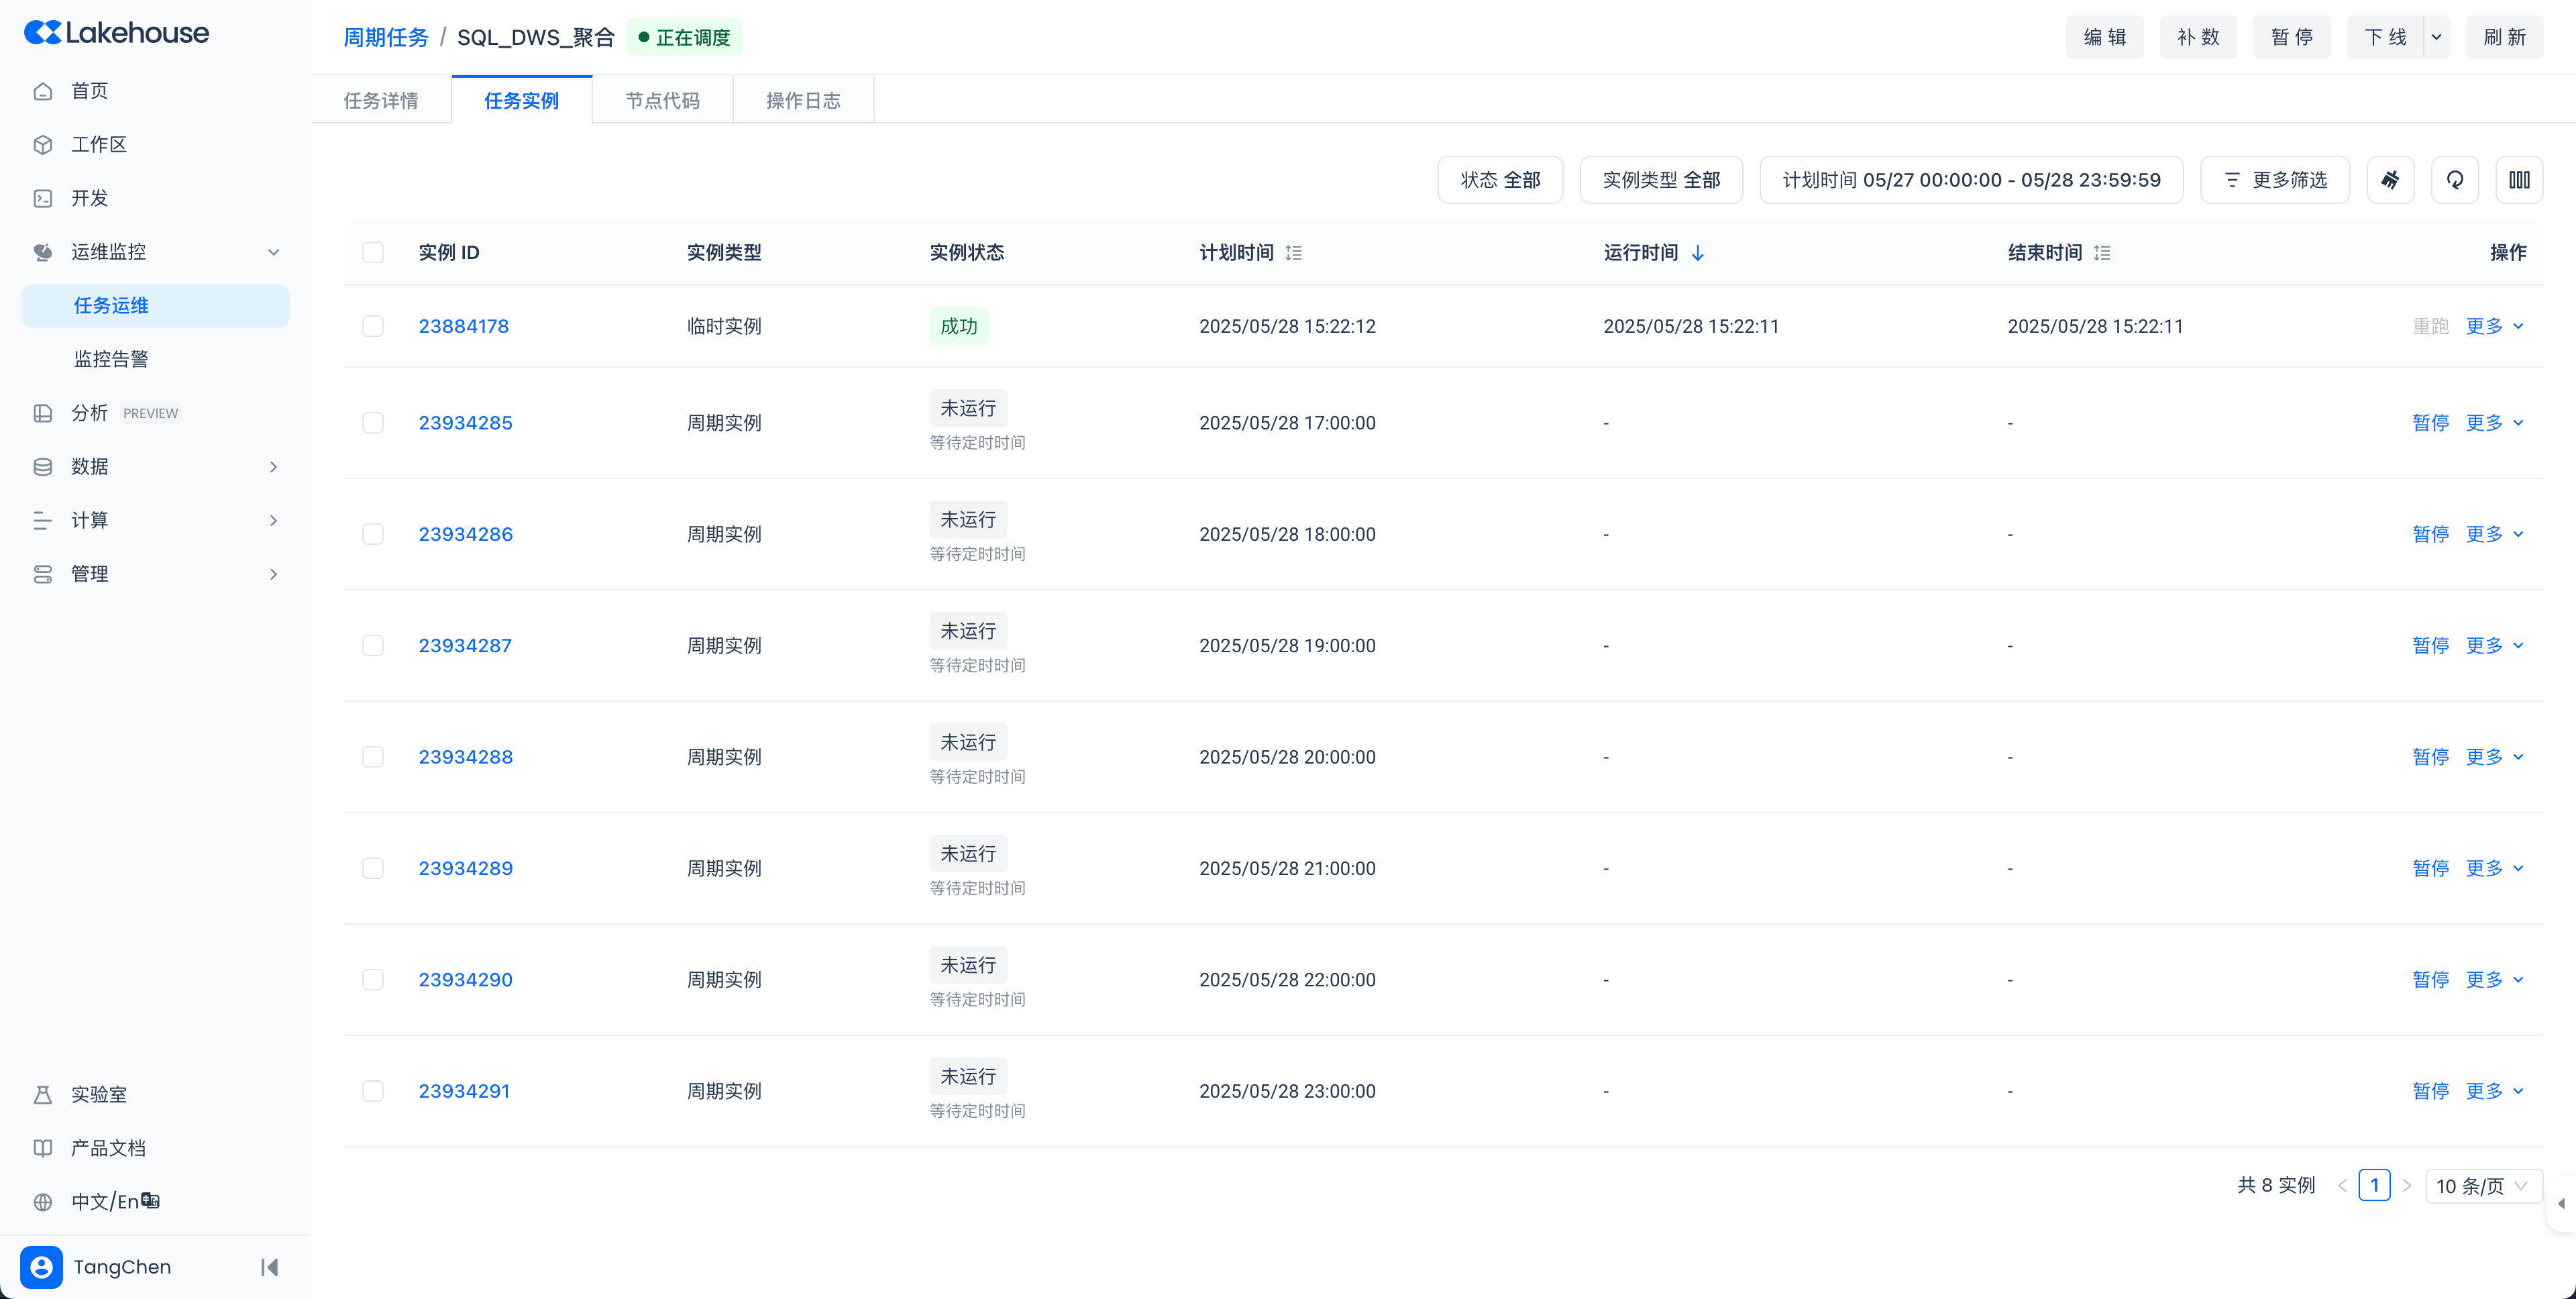
Task: Click the TangChen user avatar
Action: [x=41, y=1267]
